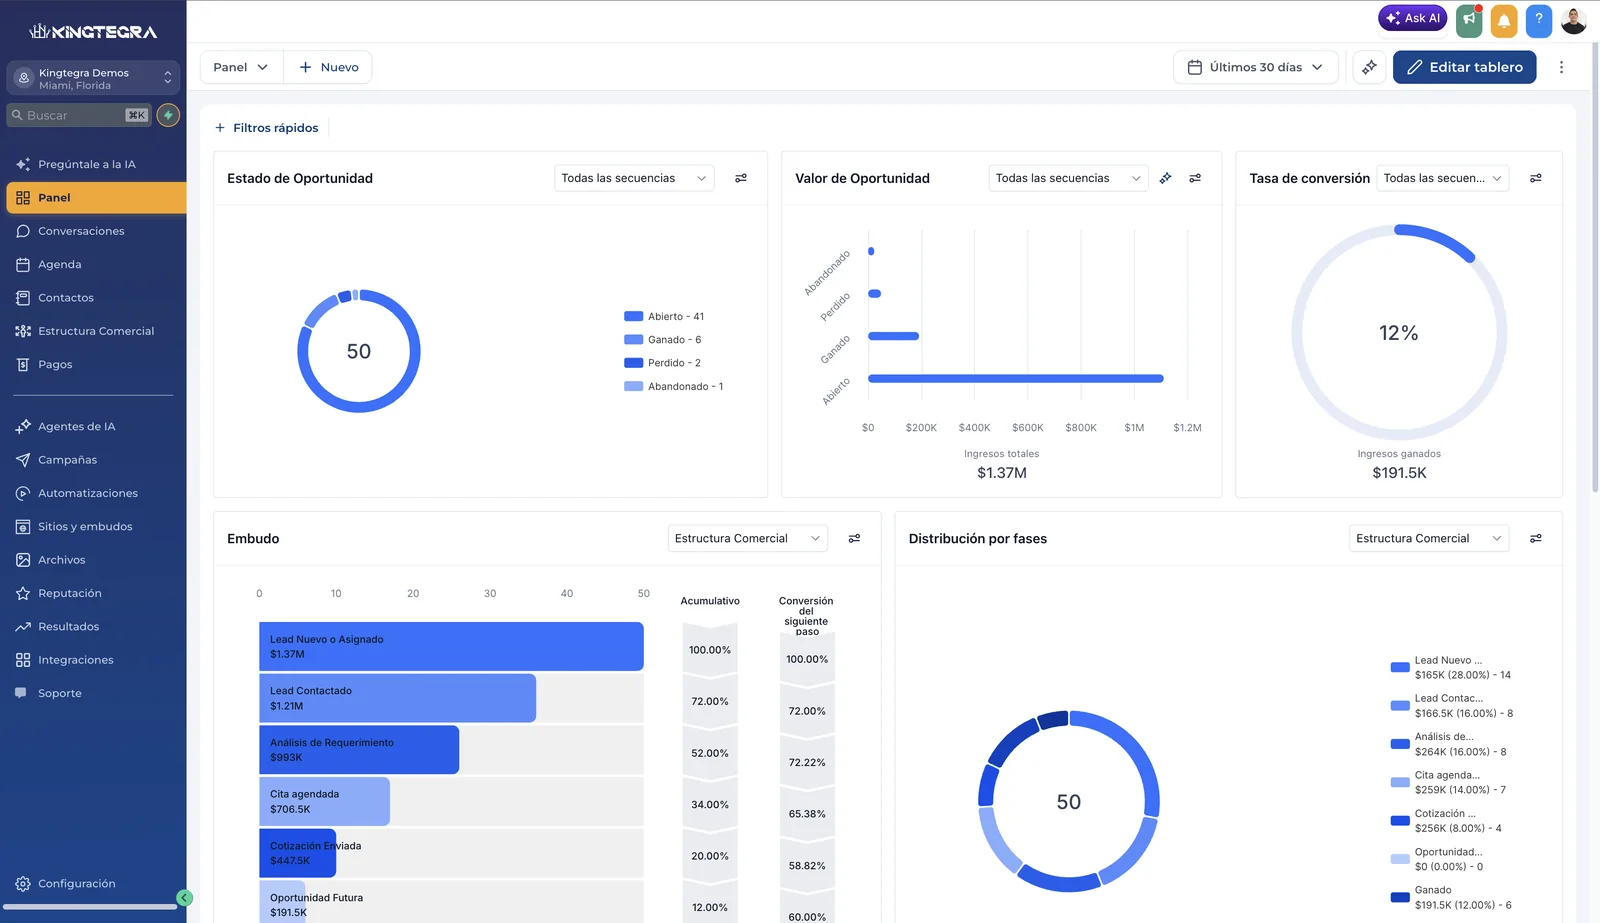Open Valor de Oportunidad filter settings icon
The height and width of the screenshot is (923, 1600).
pyautogui.click(x=1195, y=178)
